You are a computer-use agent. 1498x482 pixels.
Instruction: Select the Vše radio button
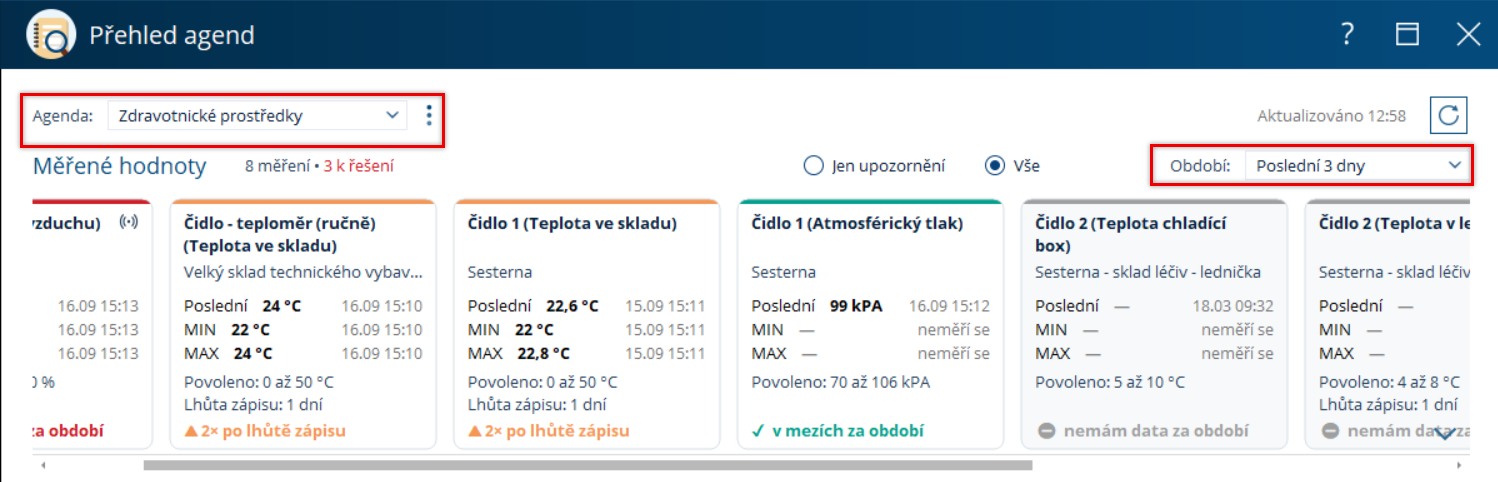click(995, 166)
